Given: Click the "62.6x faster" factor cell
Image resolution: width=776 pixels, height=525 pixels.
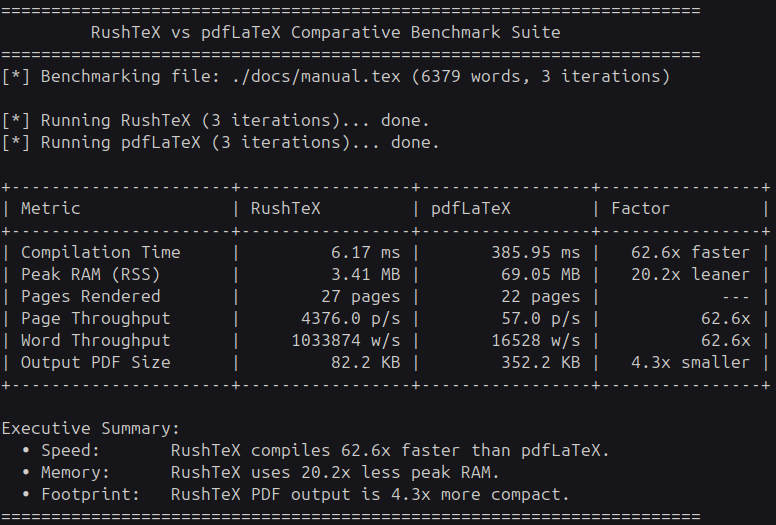Looking at the screenshot, I should coord(690,253).
